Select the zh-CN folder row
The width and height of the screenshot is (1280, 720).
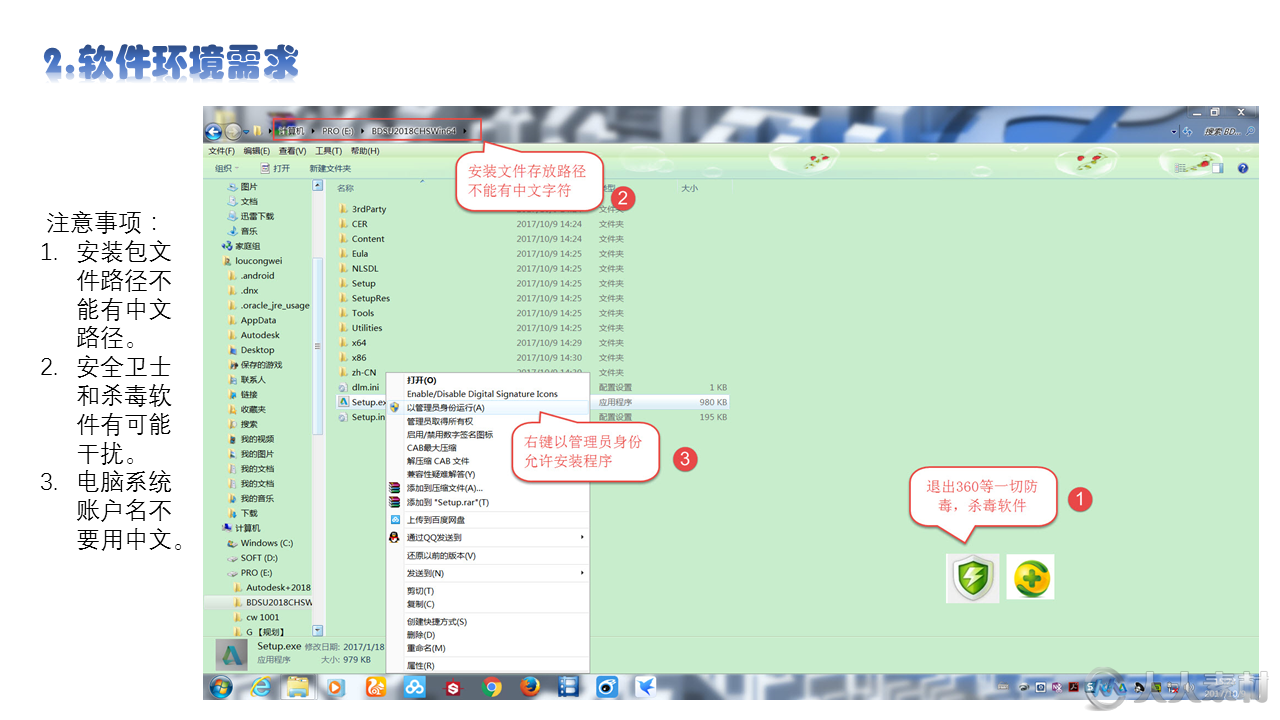click(x=533, y=372)
